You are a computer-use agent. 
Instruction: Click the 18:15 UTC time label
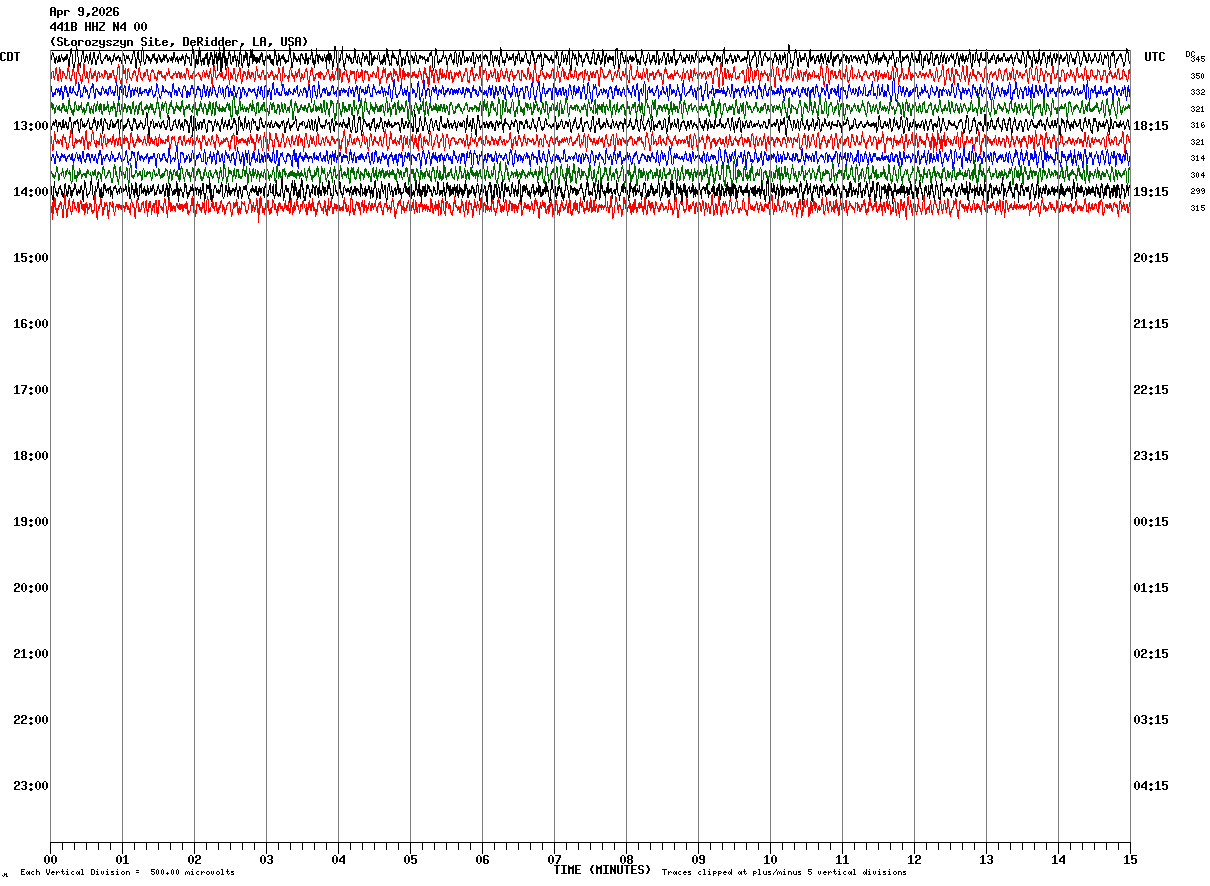[x=1150, y=126]
